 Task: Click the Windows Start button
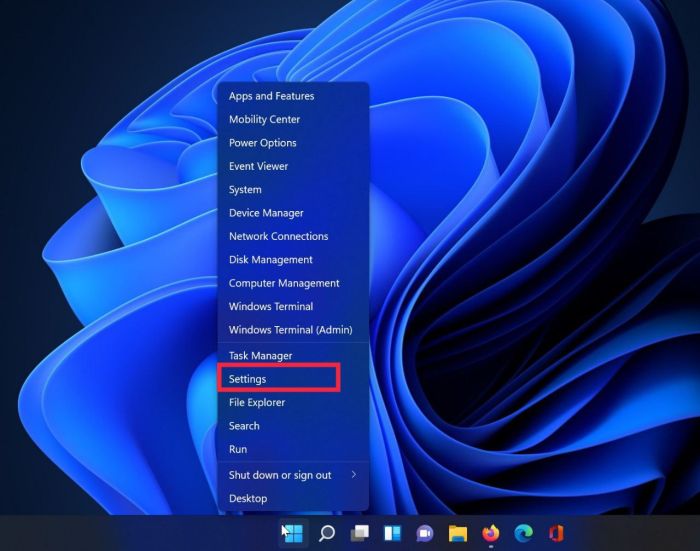point(294,533)
